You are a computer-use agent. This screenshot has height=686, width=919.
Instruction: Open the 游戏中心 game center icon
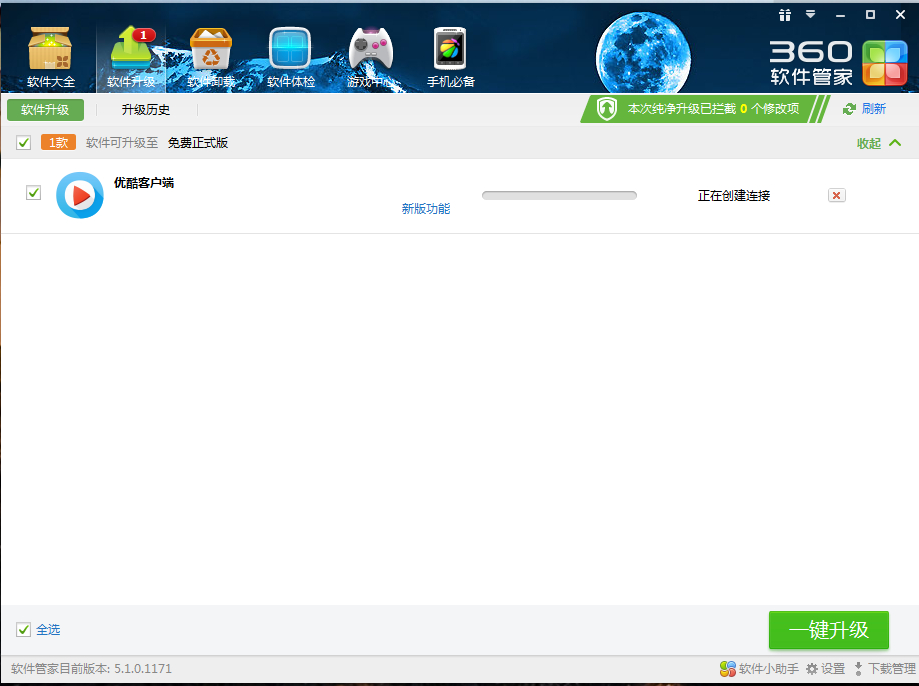(x=370, y=57)
